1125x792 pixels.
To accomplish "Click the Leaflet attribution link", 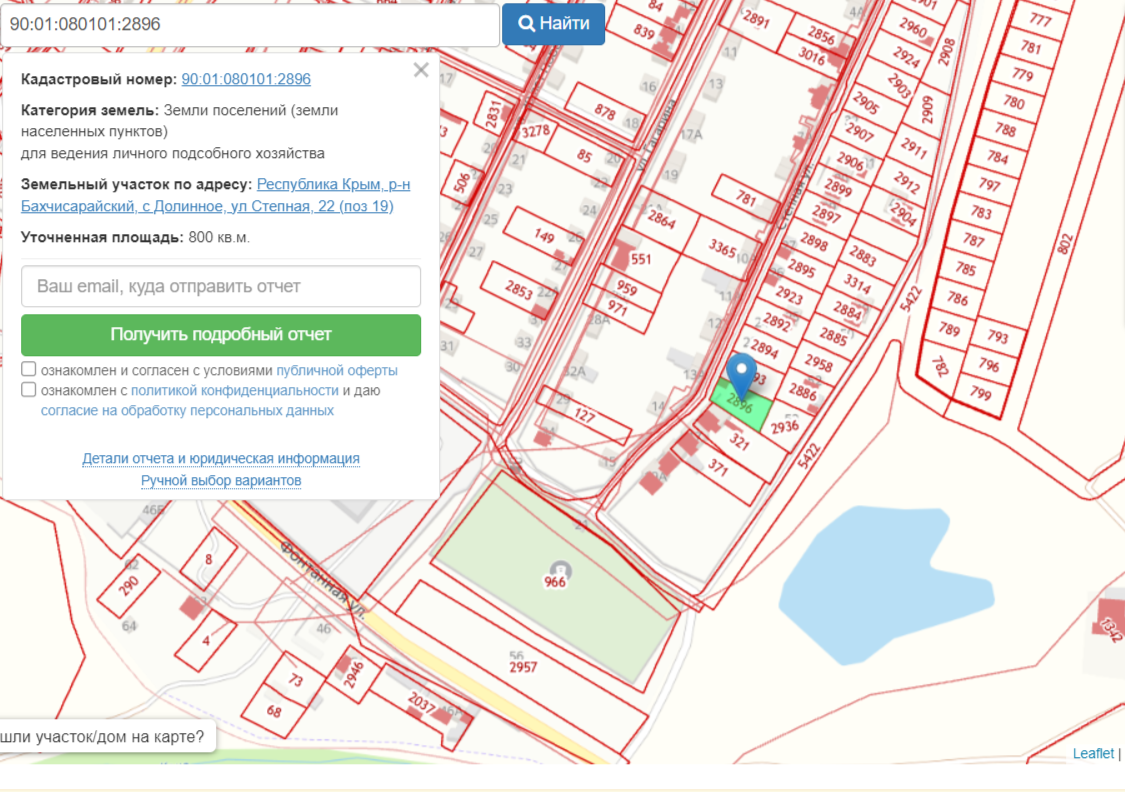I will [x=1092, y=754].
